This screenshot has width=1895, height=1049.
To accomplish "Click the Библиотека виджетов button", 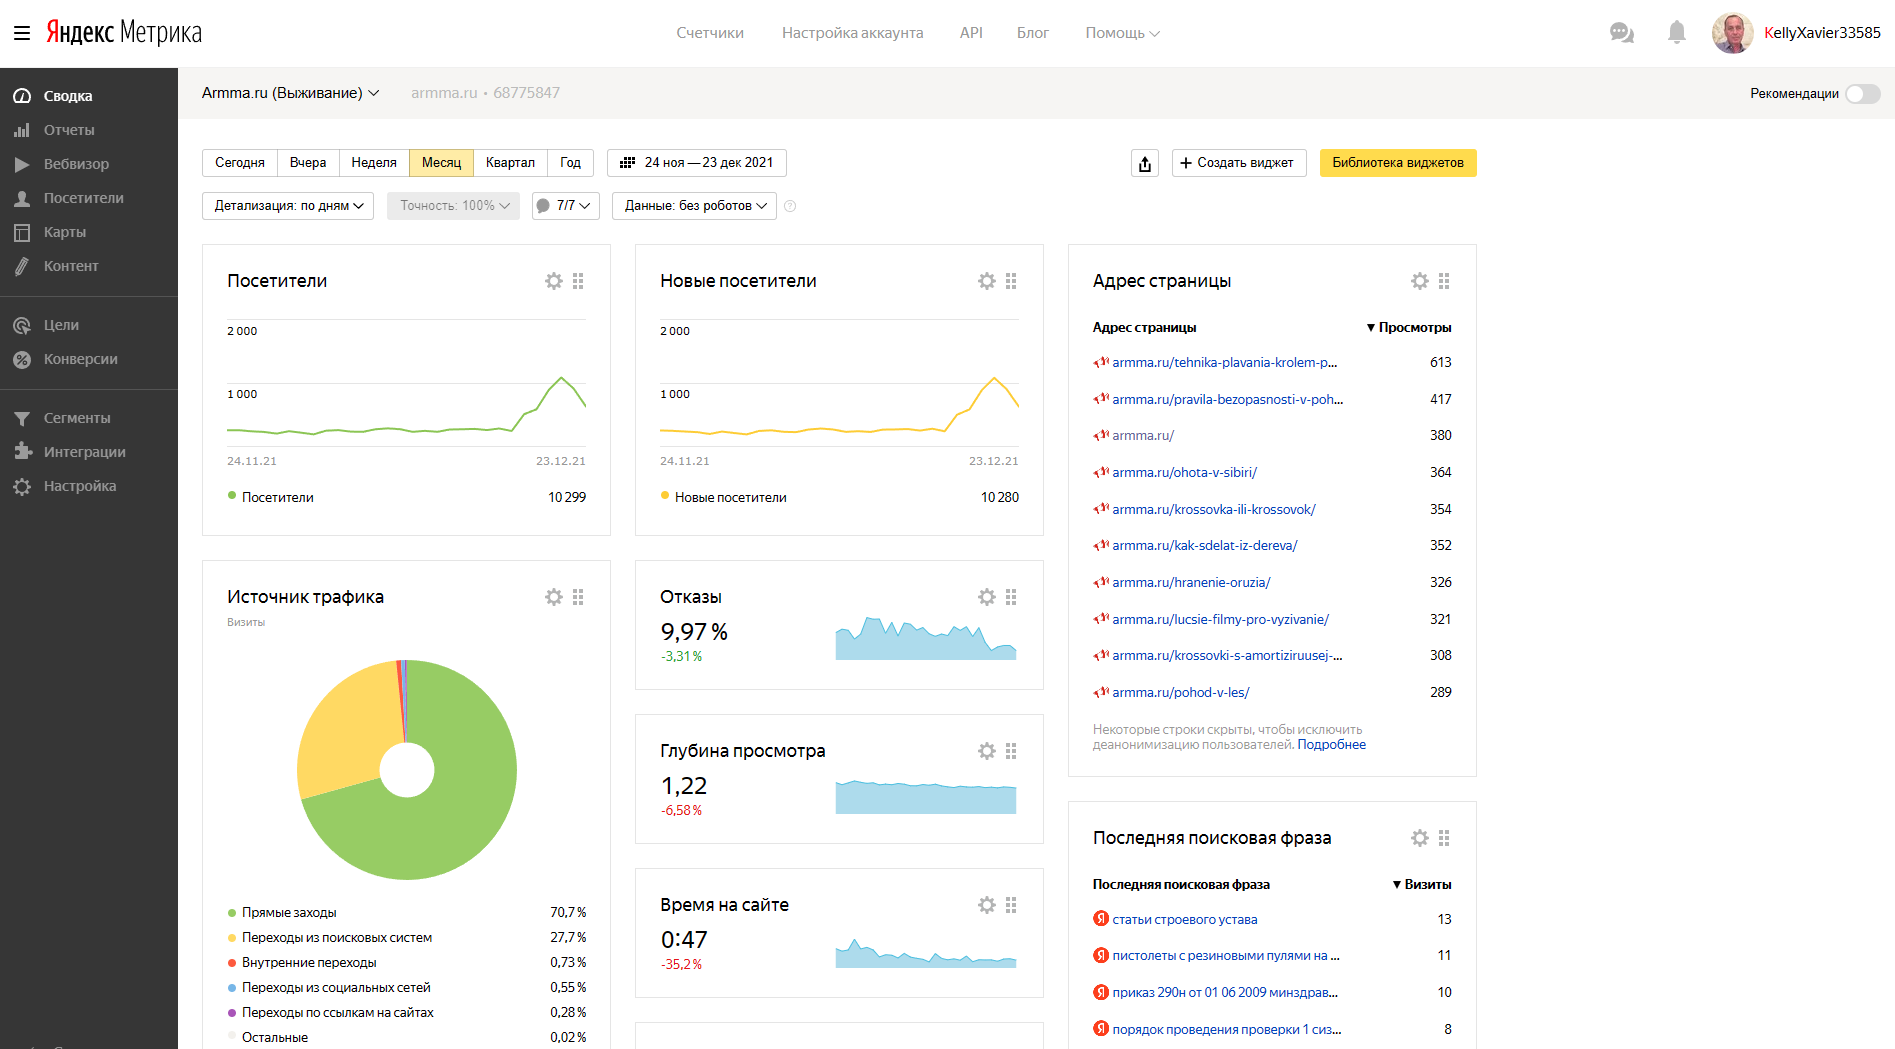I will tap(1397, 163).
